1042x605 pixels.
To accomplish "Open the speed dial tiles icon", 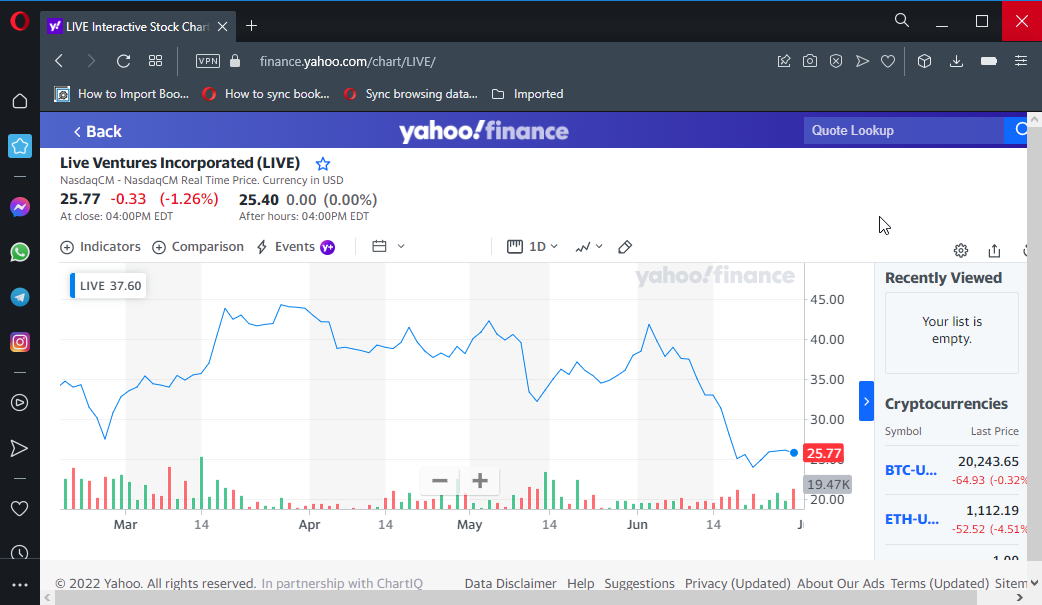I will (x=156, y=61).
